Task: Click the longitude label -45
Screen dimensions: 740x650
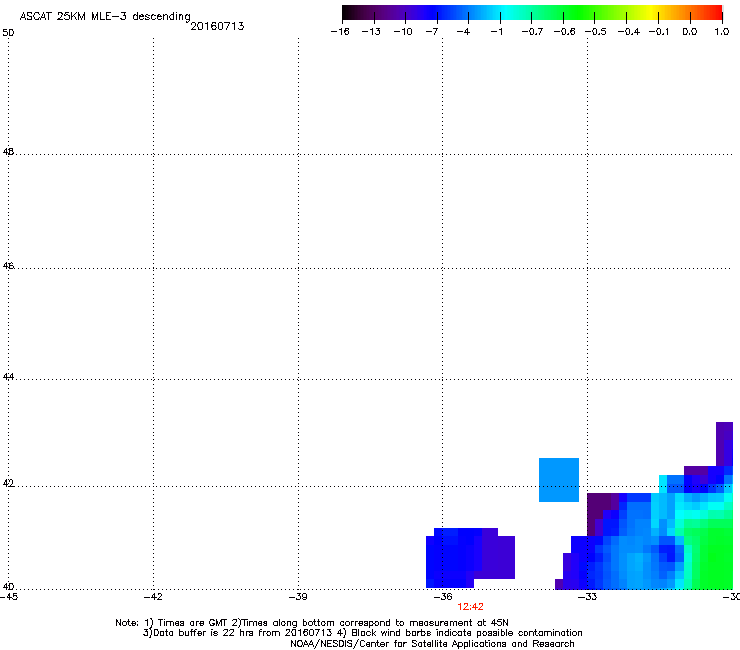Action: (8, 597)
